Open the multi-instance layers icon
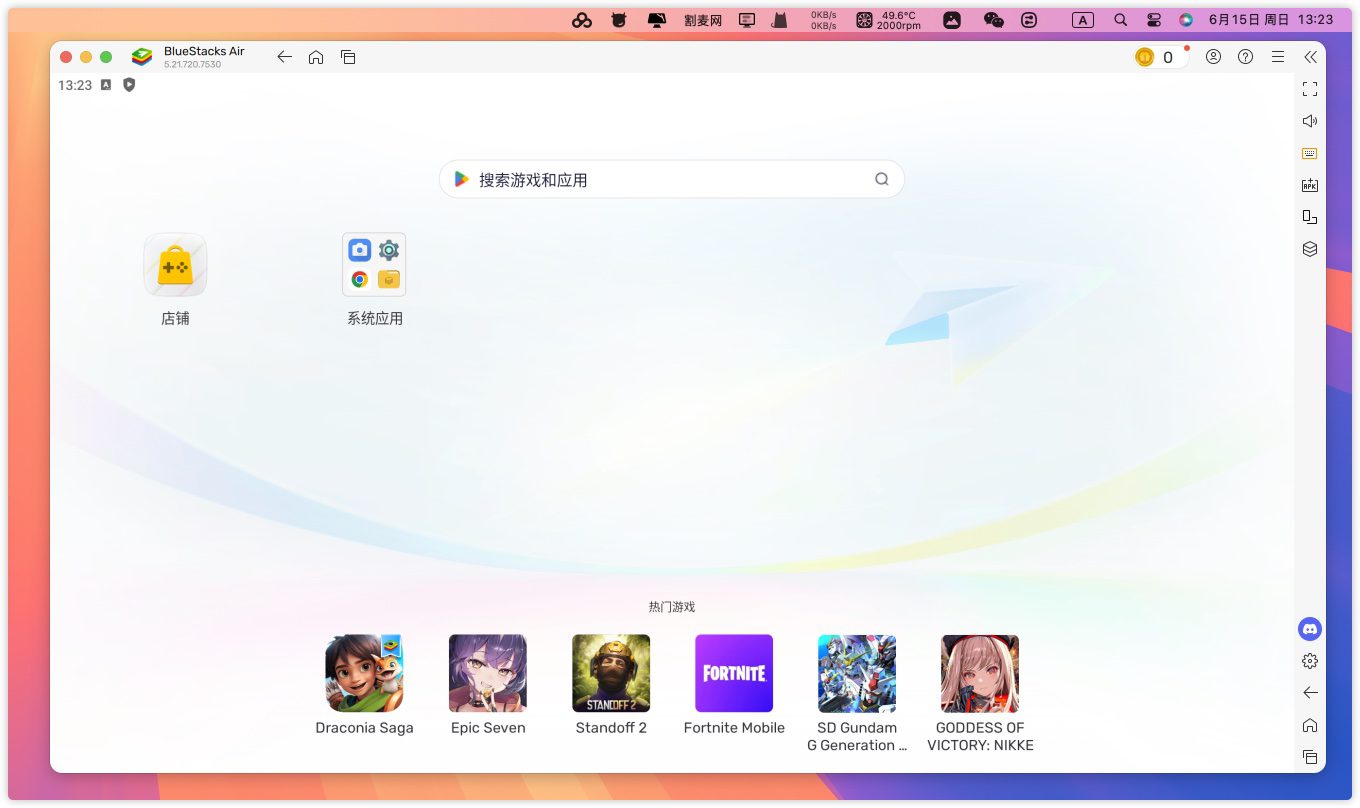1360x808 pixels. [x=1310, y=249]
